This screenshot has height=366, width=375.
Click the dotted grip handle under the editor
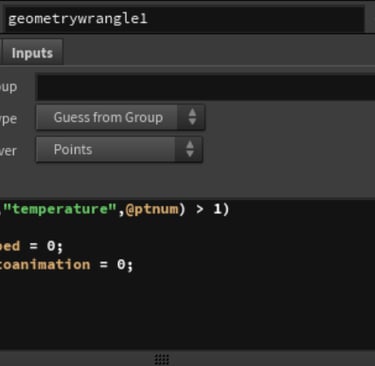(162, 359)
